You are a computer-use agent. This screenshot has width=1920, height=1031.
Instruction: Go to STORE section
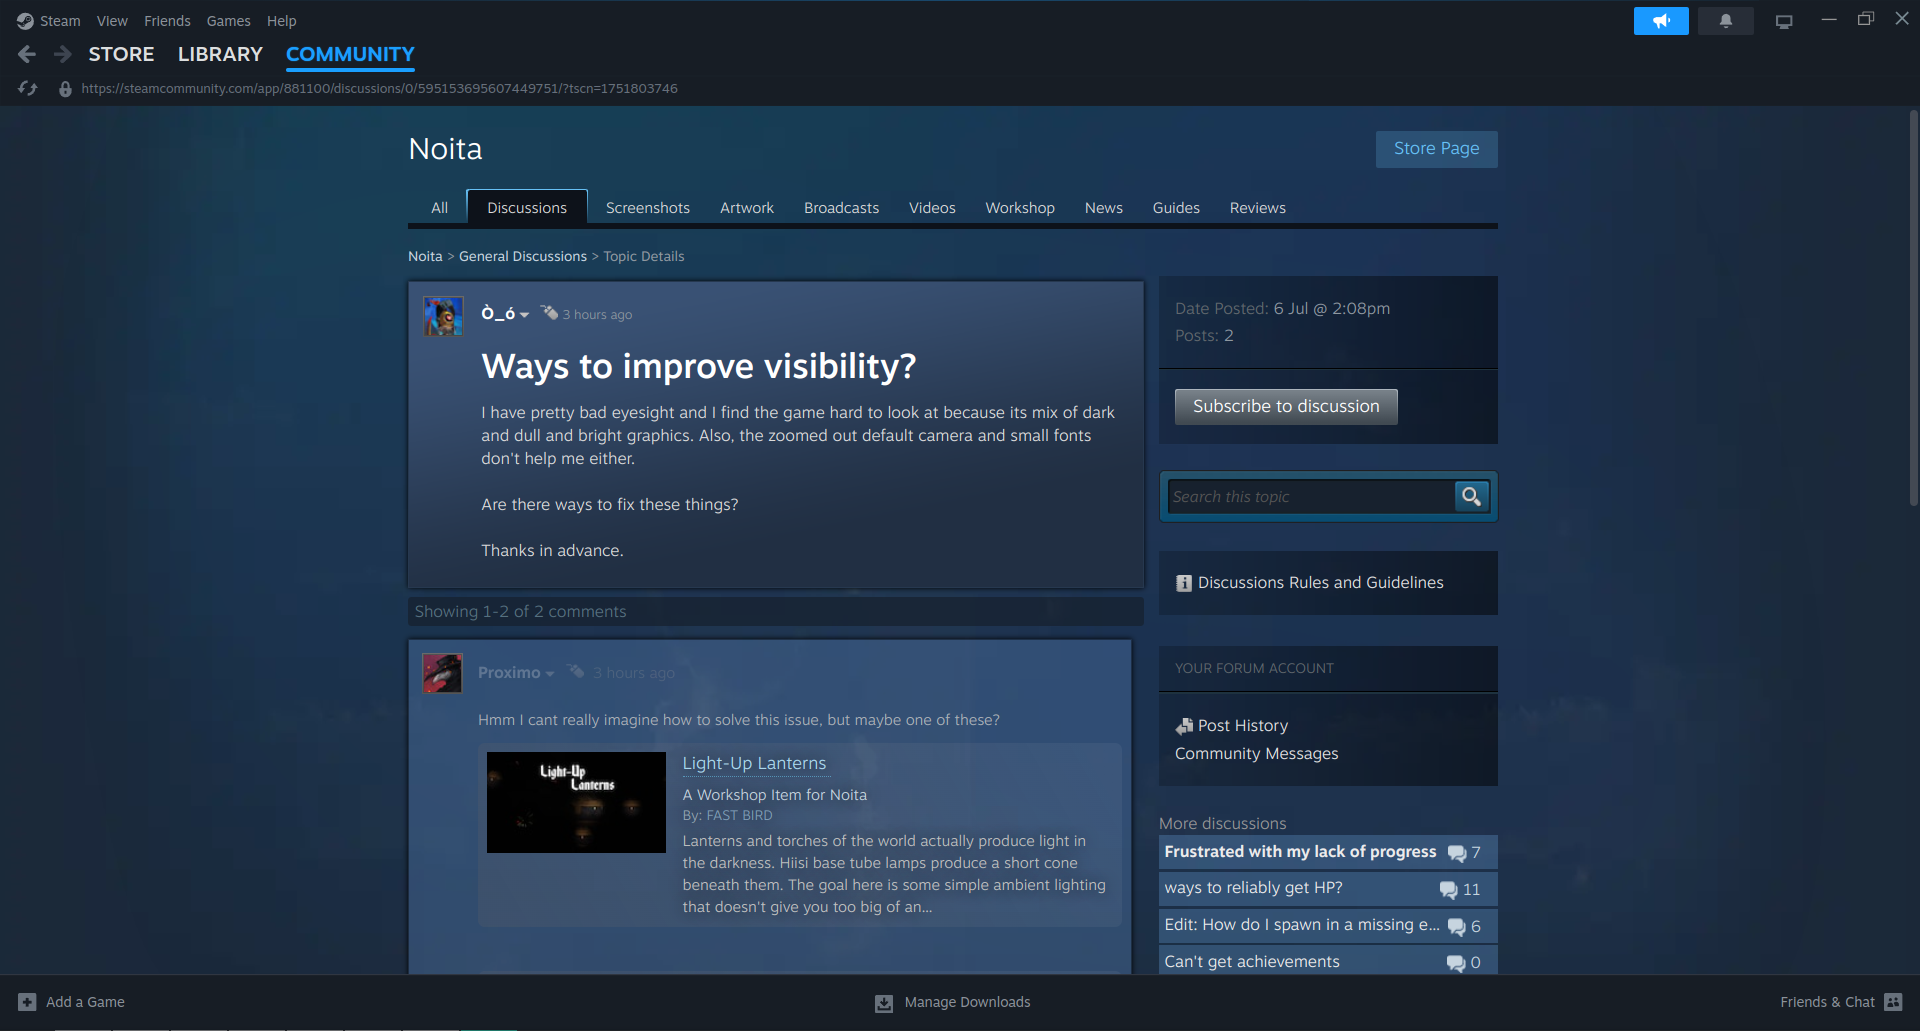pos(121,54)
